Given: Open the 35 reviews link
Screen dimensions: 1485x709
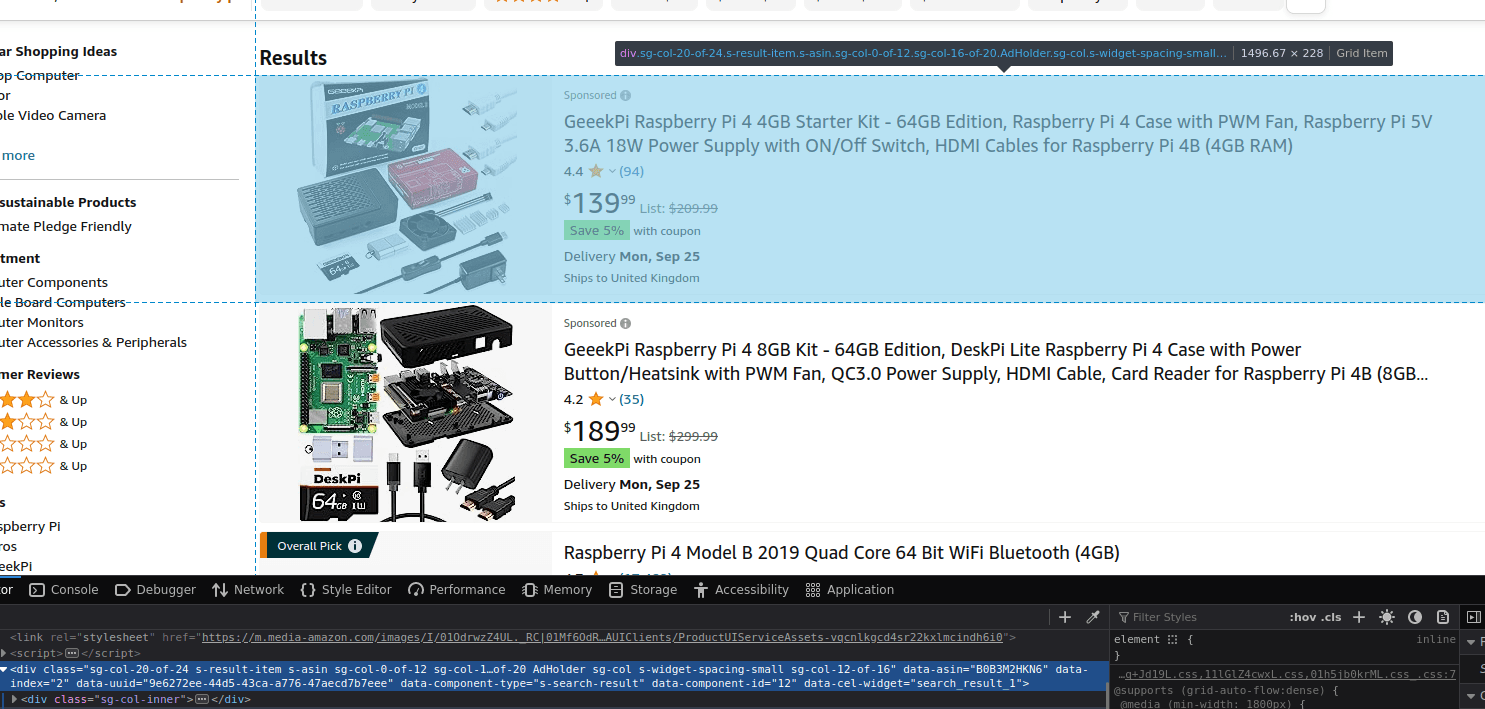Looking at the screenshot, I should 631,399.
